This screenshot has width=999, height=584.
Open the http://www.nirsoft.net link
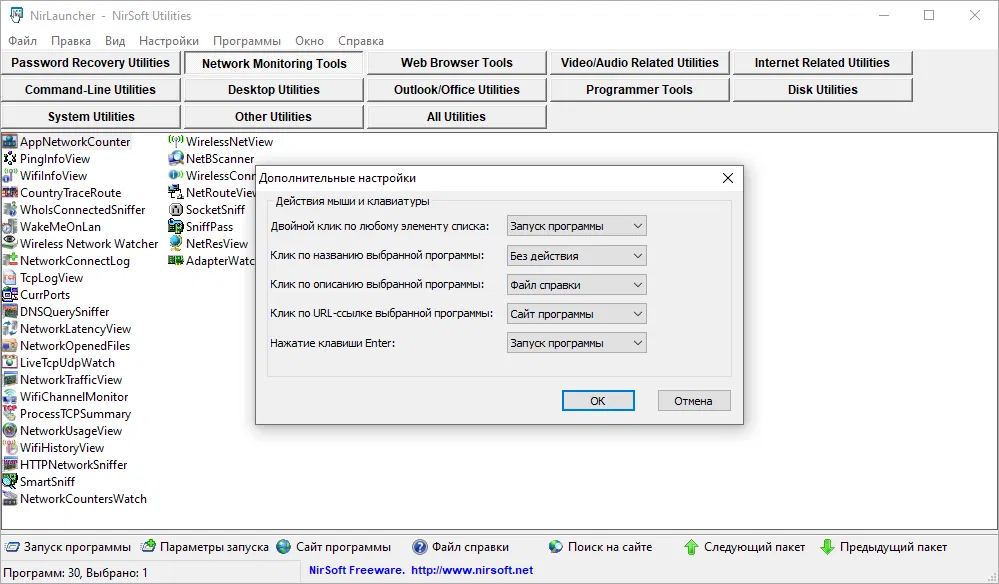pos(472,570)
